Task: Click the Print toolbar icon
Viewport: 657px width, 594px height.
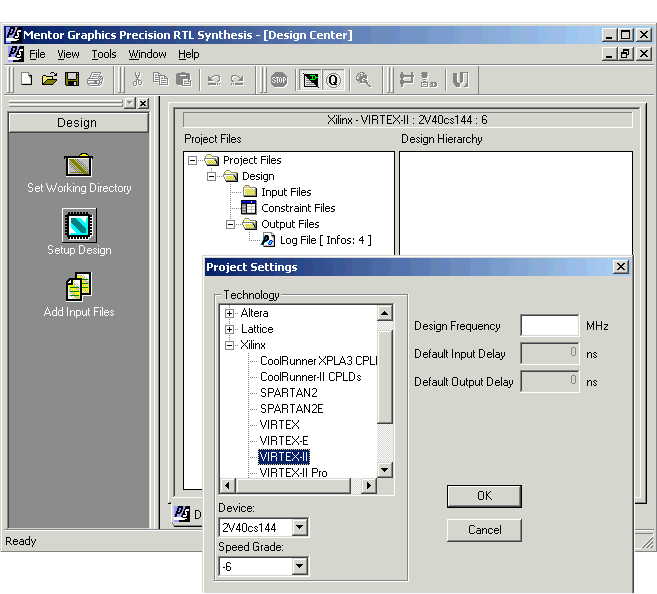Action: 95,79
